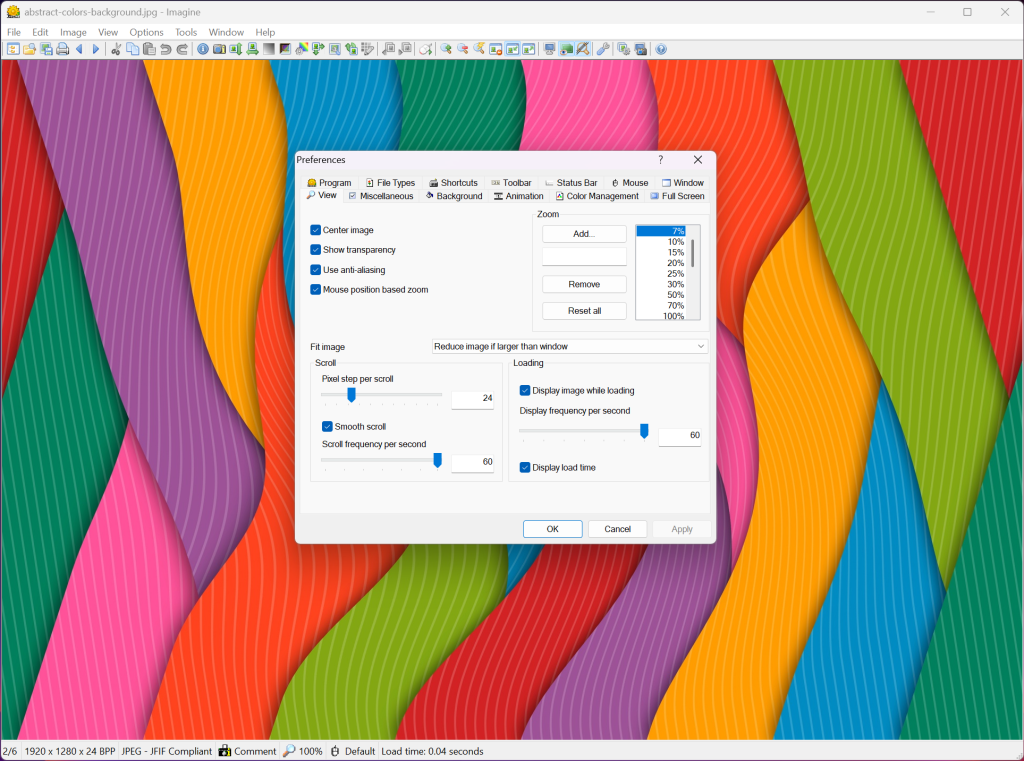Click the Zoom in magnifier icon
1024x761 pixels.
(x=446, y=49)
